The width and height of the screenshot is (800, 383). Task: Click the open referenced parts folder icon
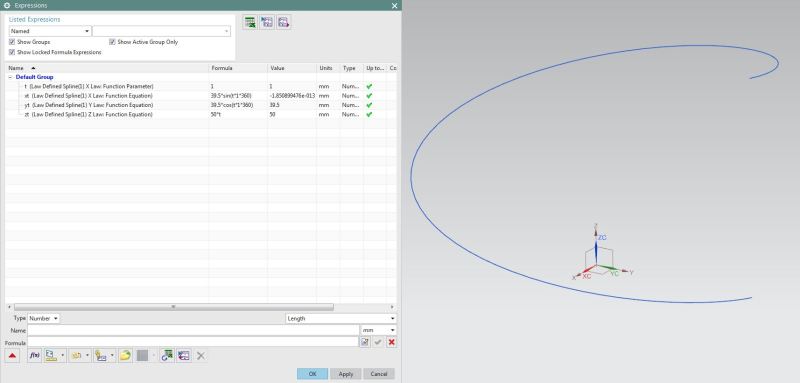125,356
